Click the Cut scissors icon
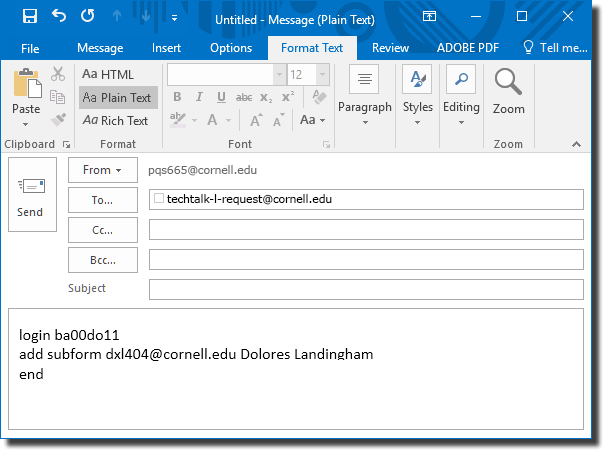 (x=58, y=74)
